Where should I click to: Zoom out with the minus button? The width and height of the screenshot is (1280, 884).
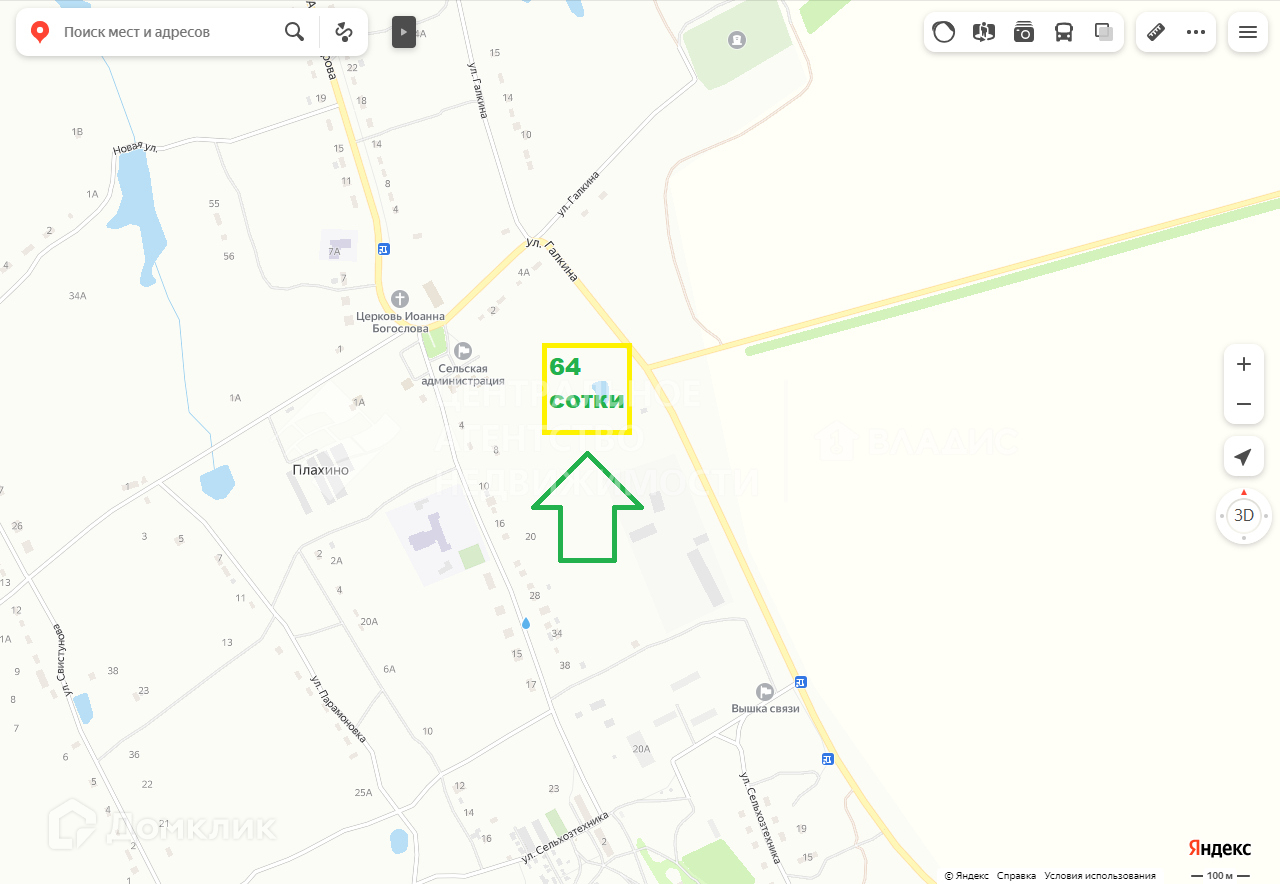(x=1244, y=404)
